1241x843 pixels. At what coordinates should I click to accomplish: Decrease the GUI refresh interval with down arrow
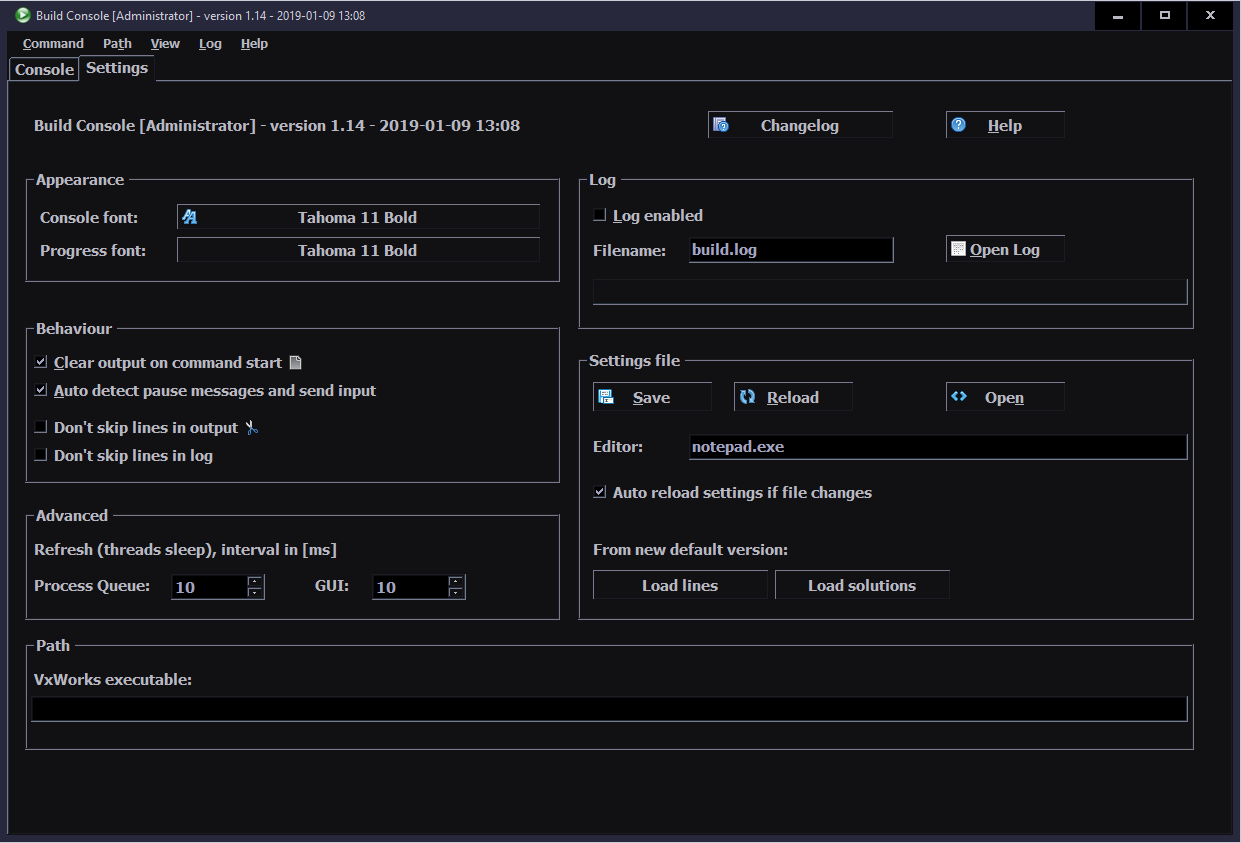click(456, 593)
